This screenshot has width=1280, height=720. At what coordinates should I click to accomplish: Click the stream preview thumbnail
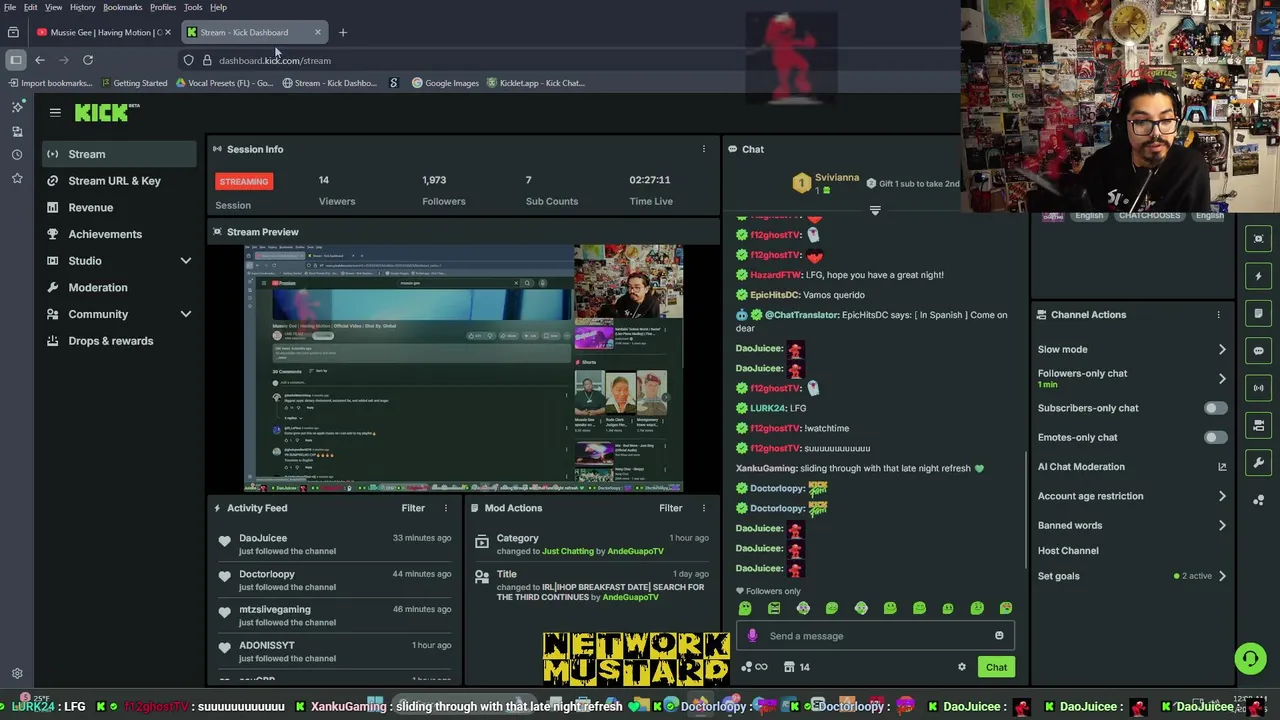coord(463,369)
